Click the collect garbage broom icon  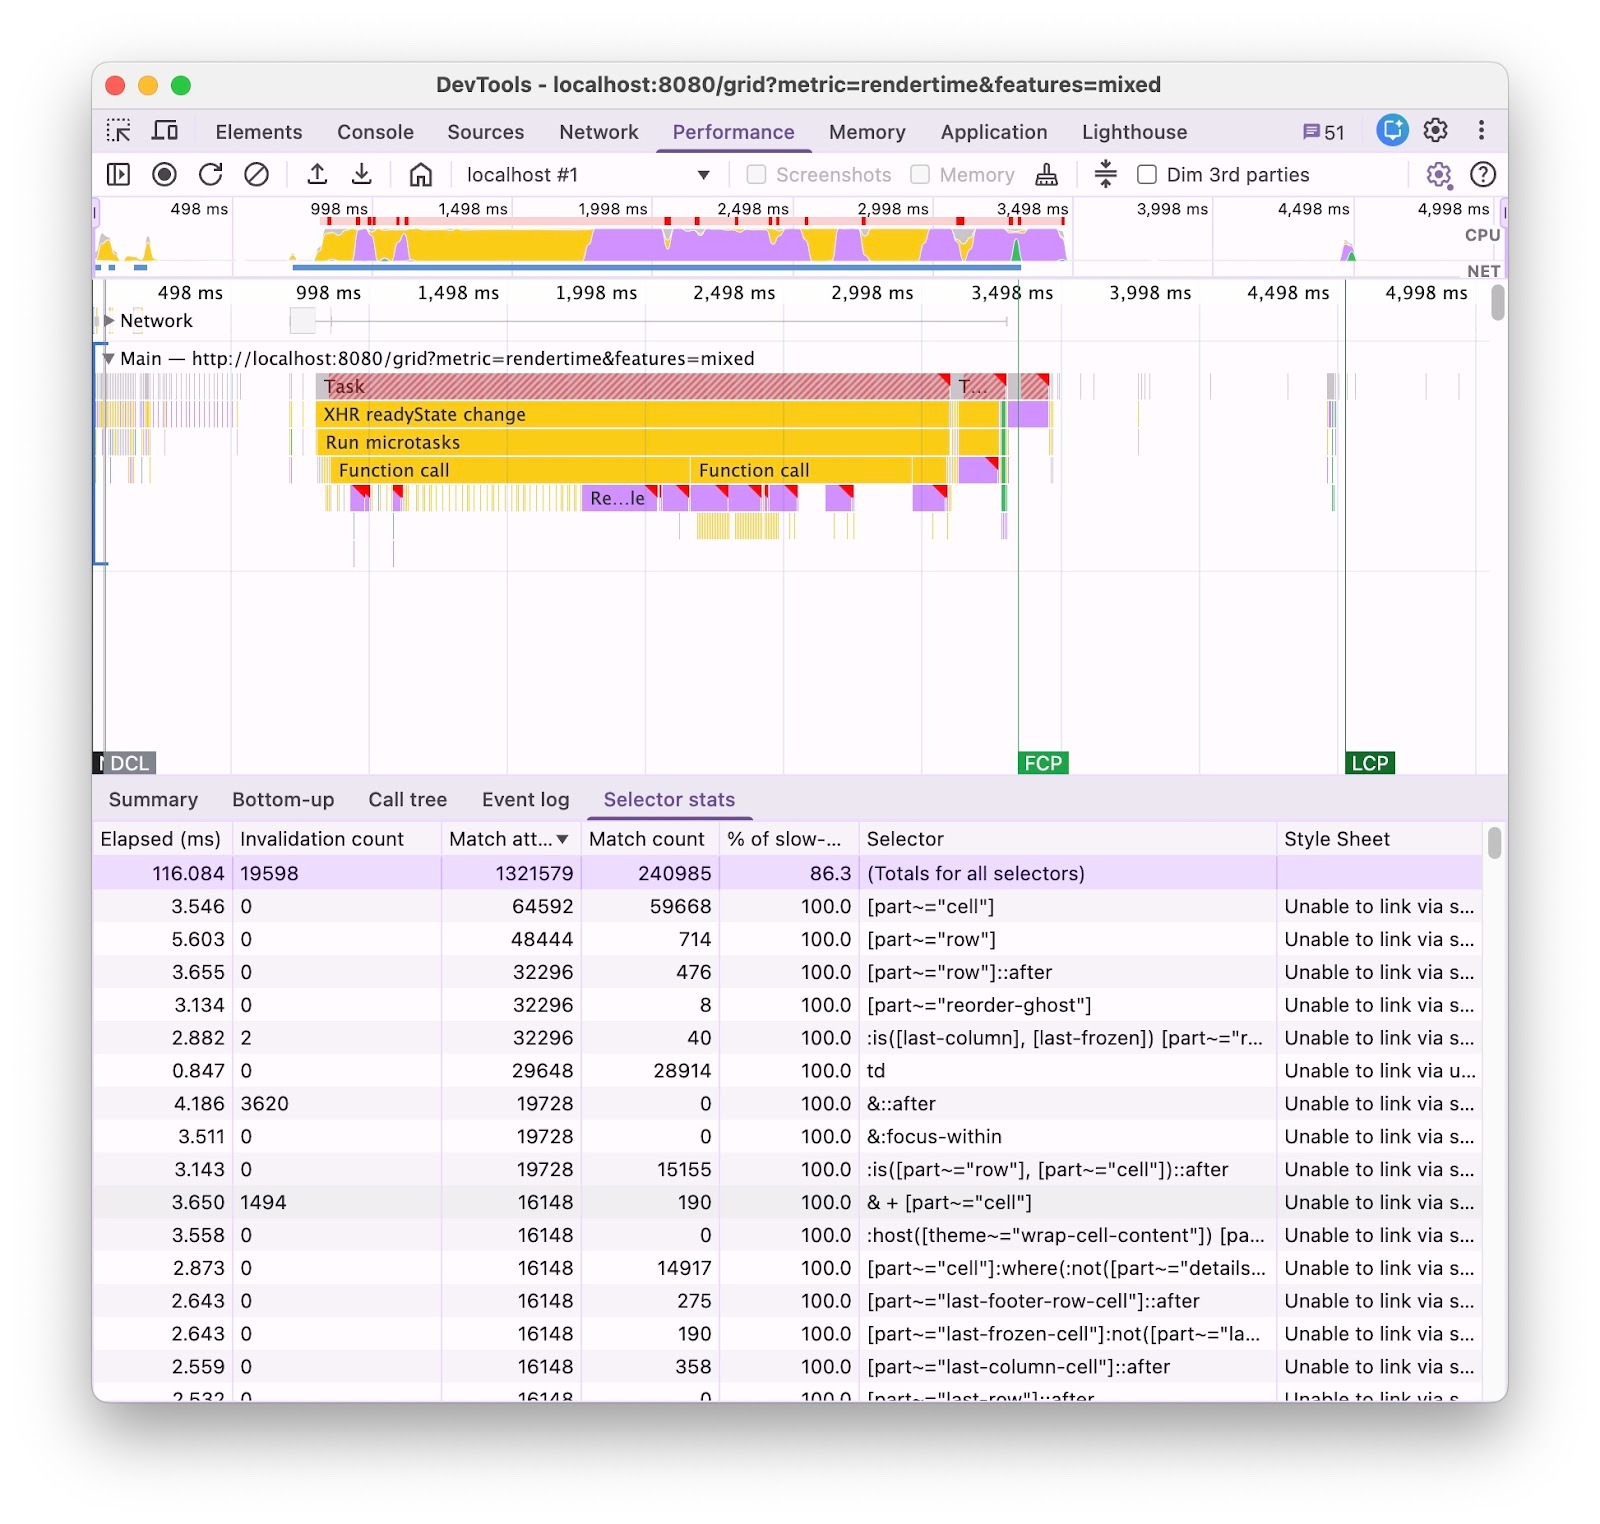pyautogui.click(x=1046, y=175)
